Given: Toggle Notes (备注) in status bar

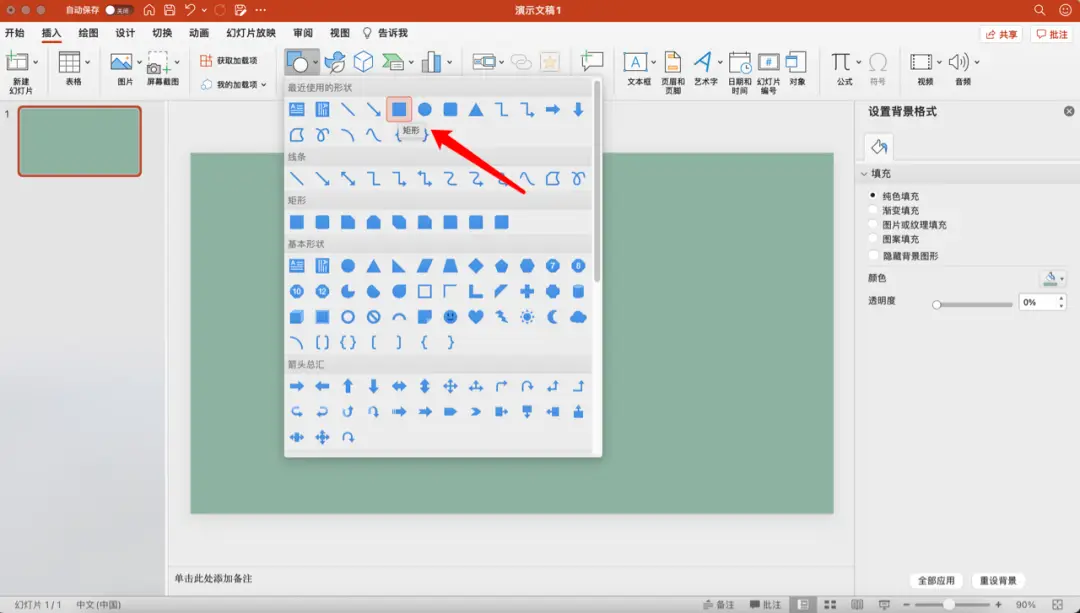Looking at the screenshot, I should point(718,605).
